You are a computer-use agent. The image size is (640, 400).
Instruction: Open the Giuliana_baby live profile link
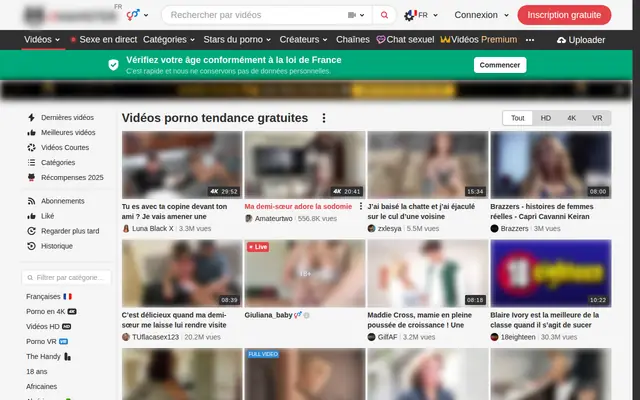pyautogui.click(x=269, y=315)
